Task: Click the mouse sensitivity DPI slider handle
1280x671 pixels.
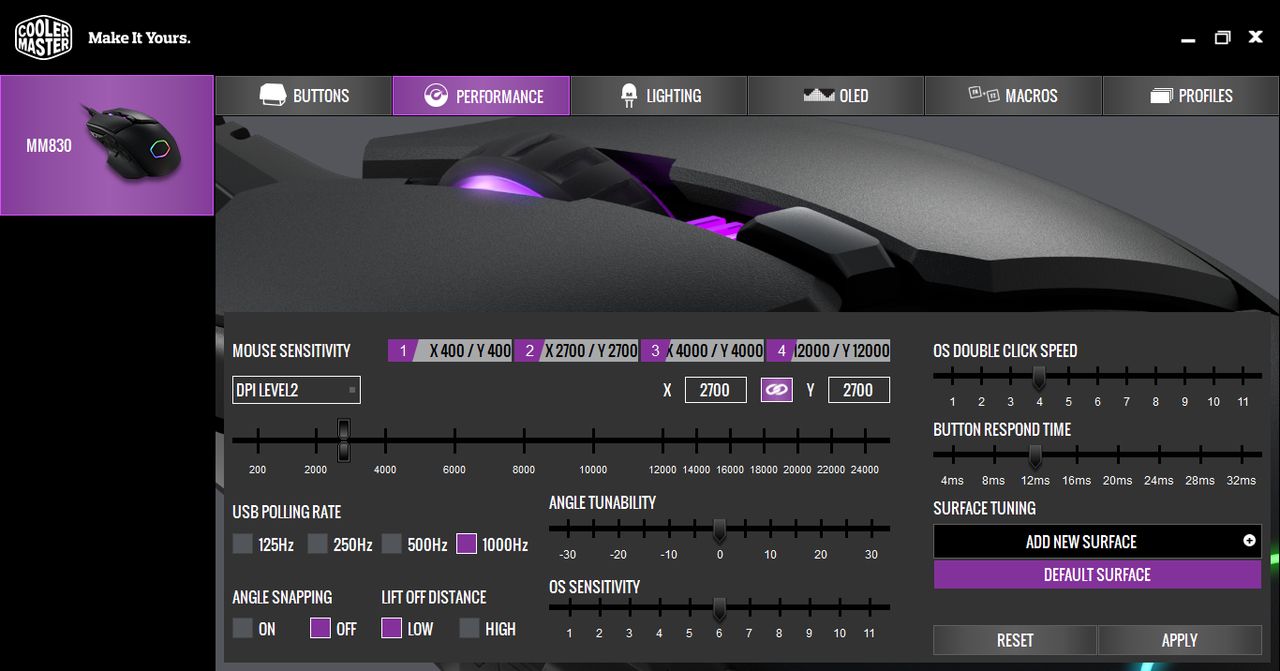Action: [344, 440]
